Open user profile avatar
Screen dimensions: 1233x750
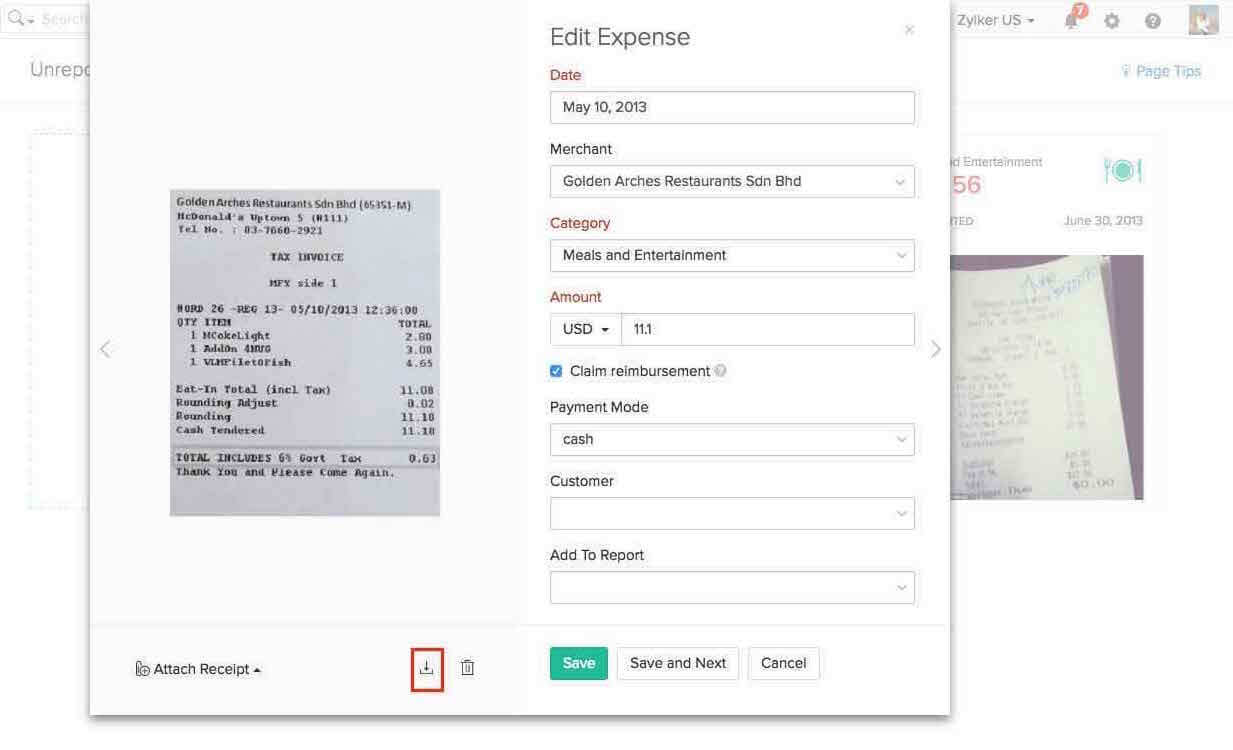coord(1203,20)
